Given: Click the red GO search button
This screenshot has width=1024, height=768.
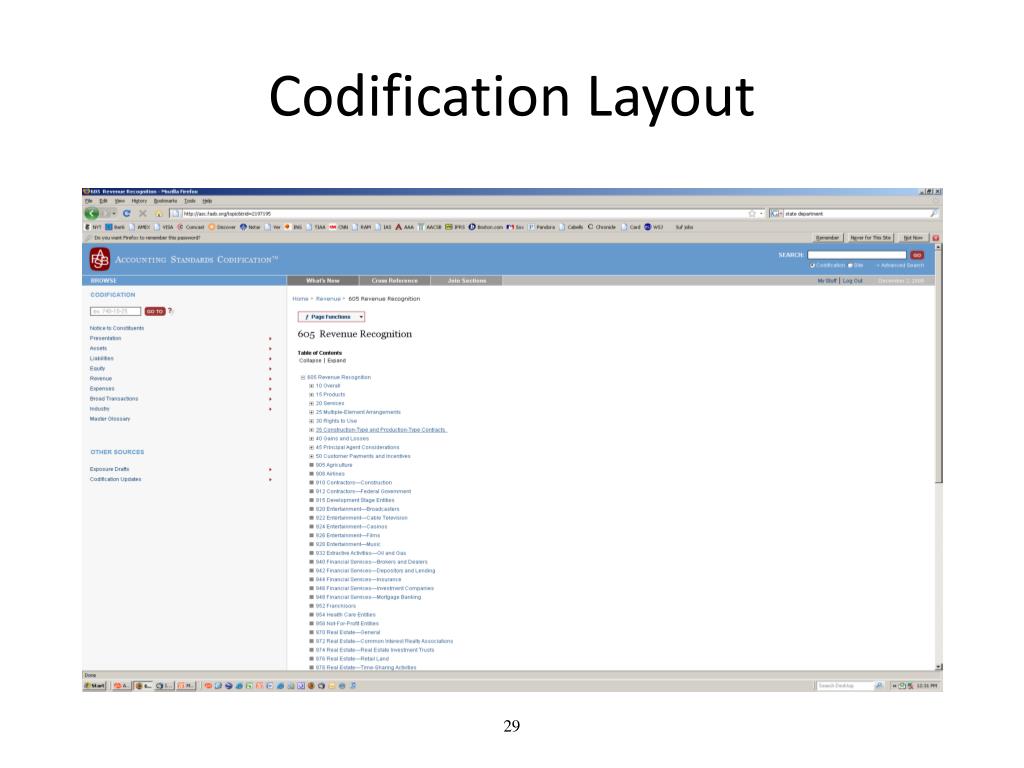Looking at the screenshot, I should [x=917, y=255].
